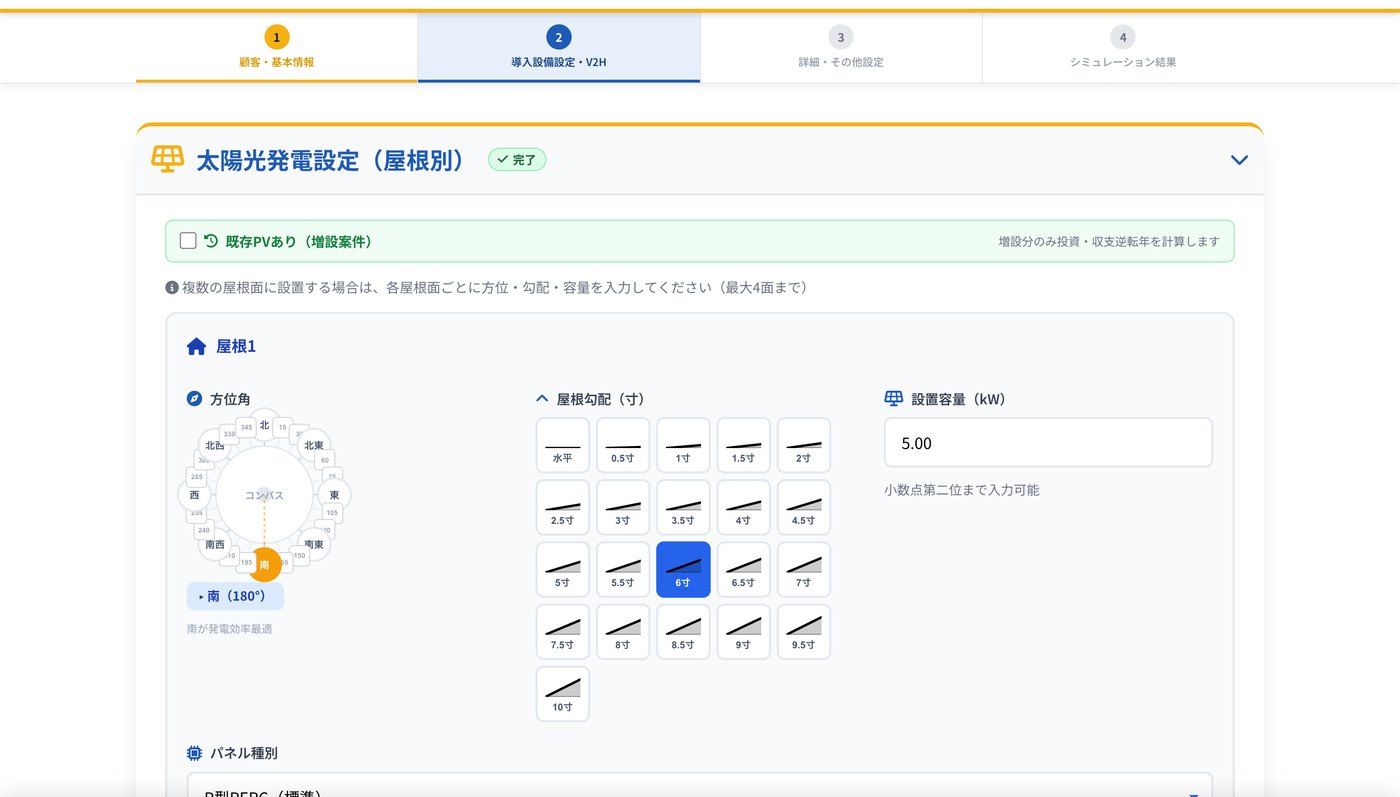The width and height of the screenshot is (1400, 797).
Task: Collapse the 屋根勾配 pitch selector chevron
Action: tap(543, 399)
